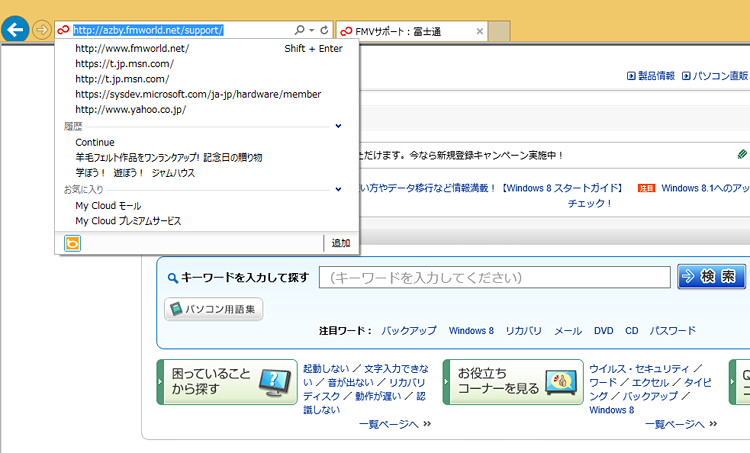This screenshot has width=750, height=453.
Task: Open the 起動しない trouble link
Action: click(x=326, y=368)
